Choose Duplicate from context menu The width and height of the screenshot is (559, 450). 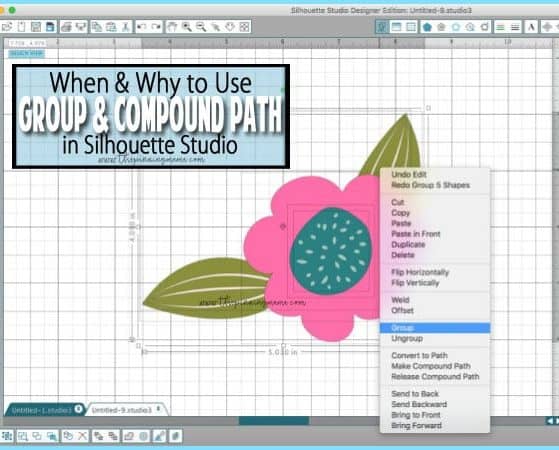[408, 245]
